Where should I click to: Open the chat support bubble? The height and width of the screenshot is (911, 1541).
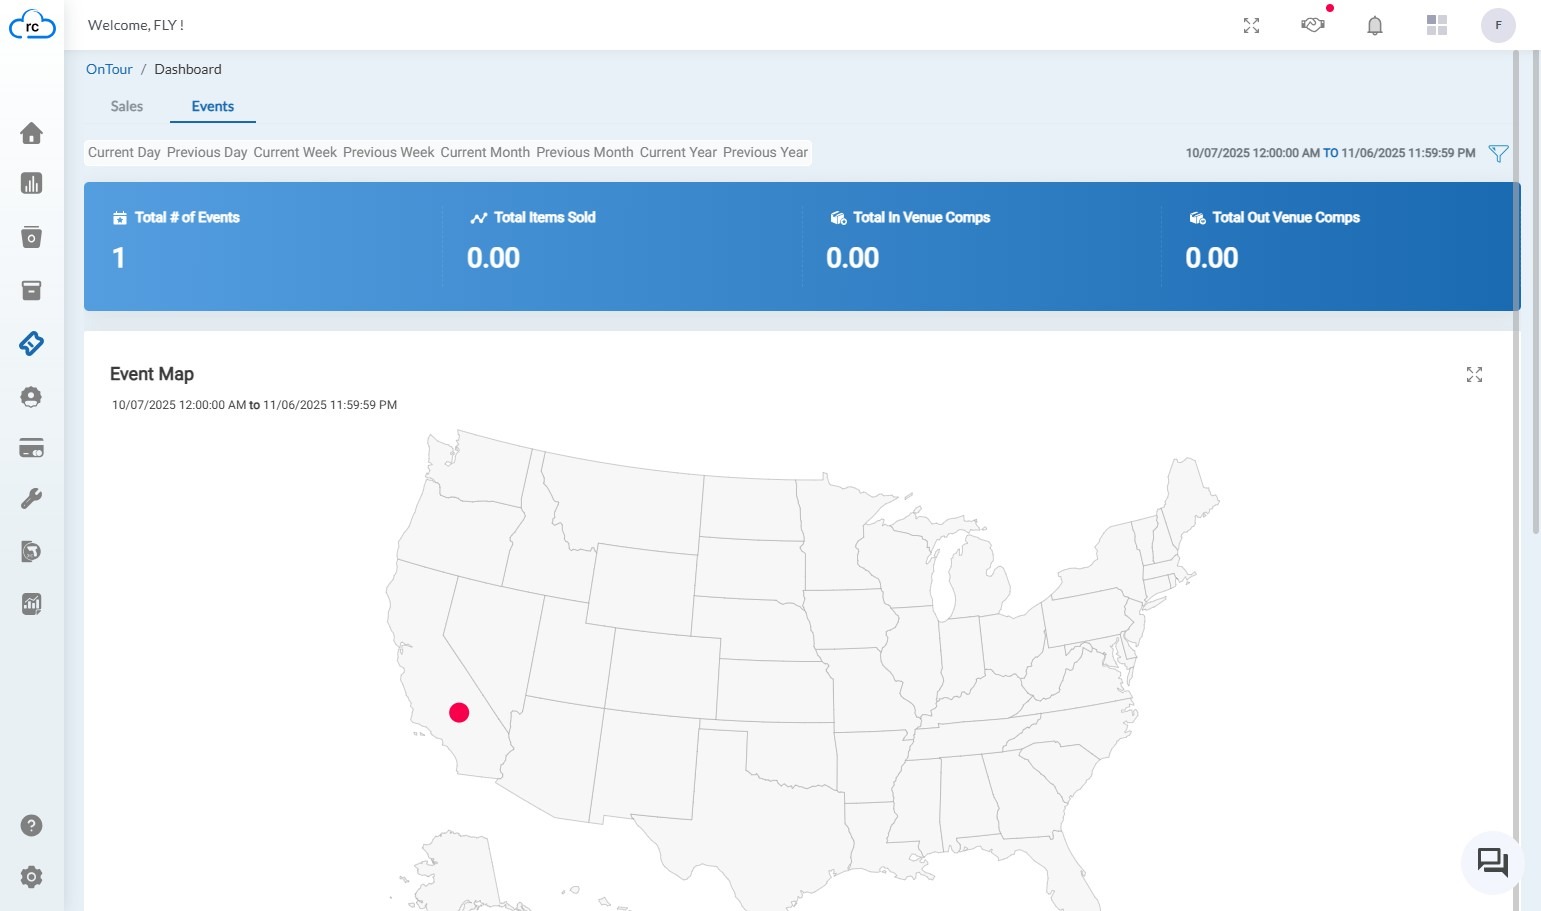[x=1492, y=862]
